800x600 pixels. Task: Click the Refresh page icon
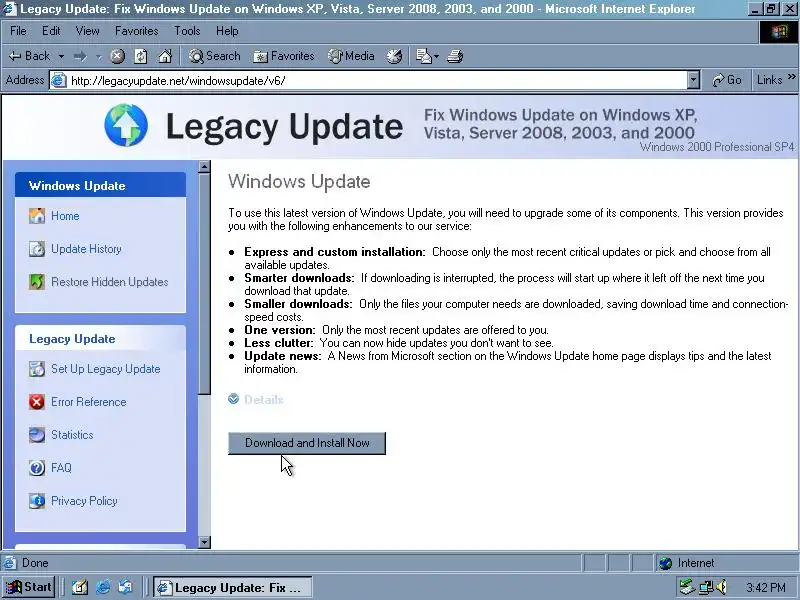(x=141, y=56)
